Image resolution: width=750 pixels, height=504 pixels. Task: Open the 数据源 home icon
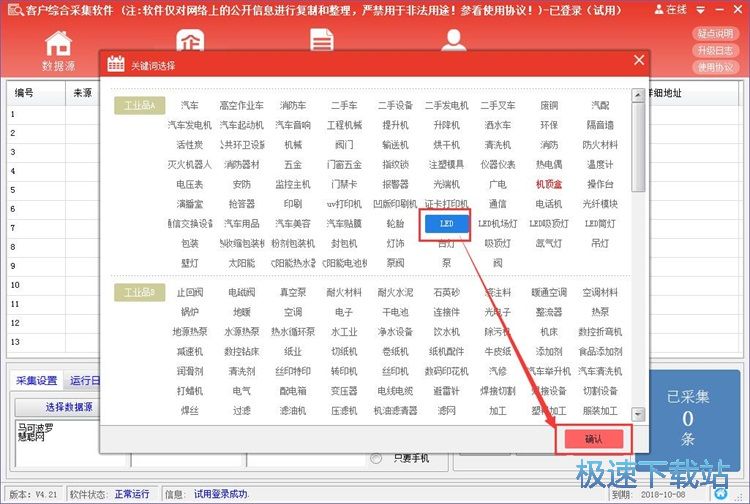point(58,44)
